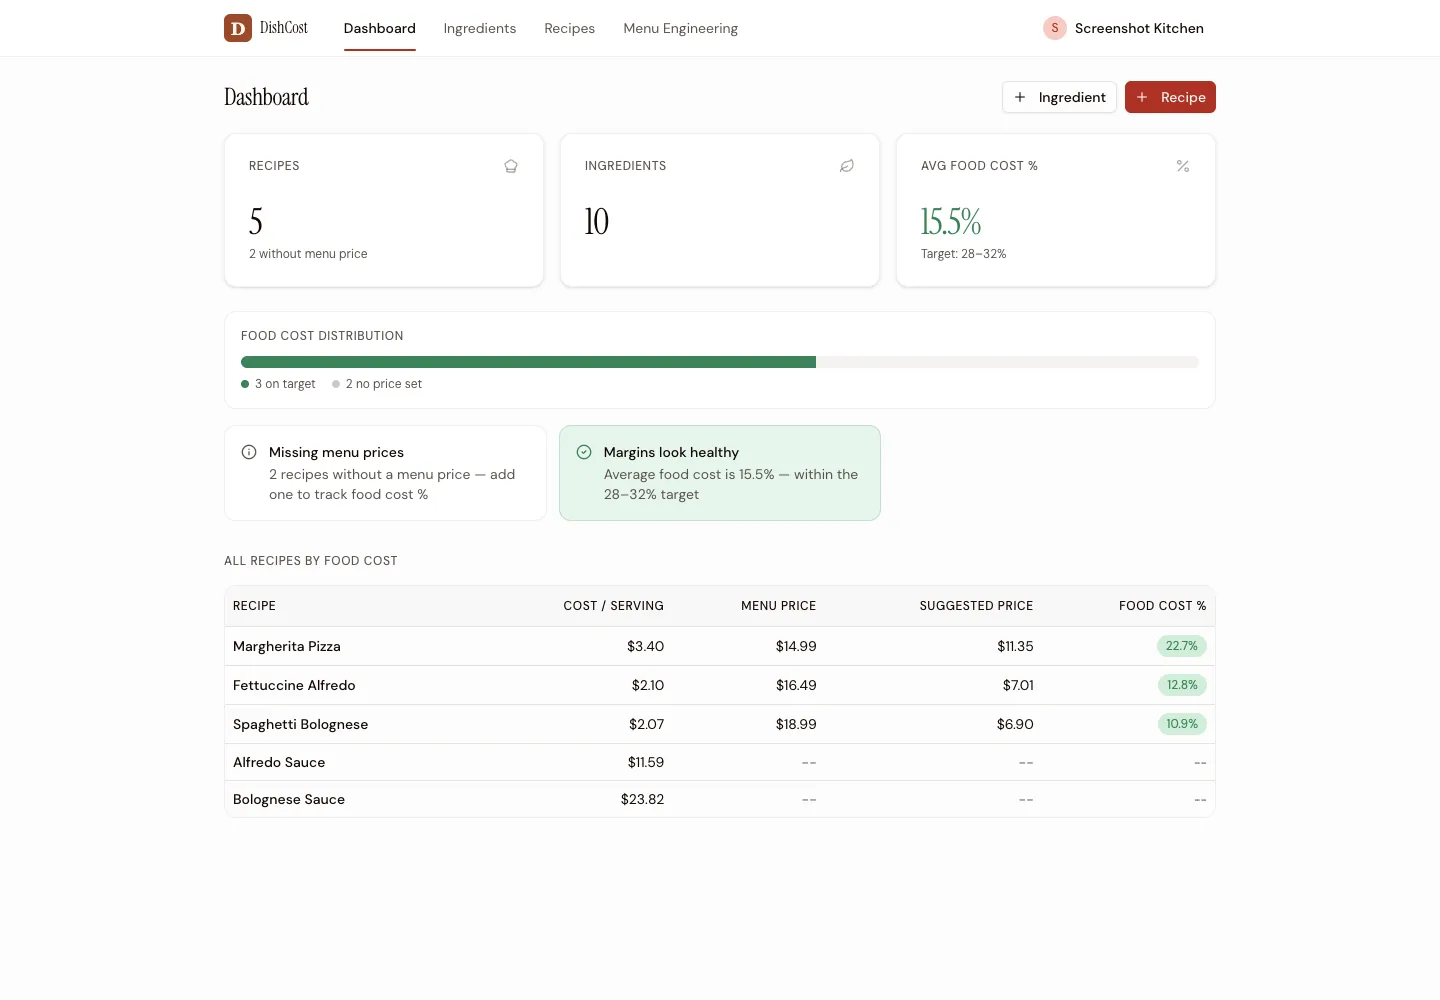The height and width of the screenshot is (1000, 1440).
Task: Click the '3 on target' legend entry
Action: (278, 384)
